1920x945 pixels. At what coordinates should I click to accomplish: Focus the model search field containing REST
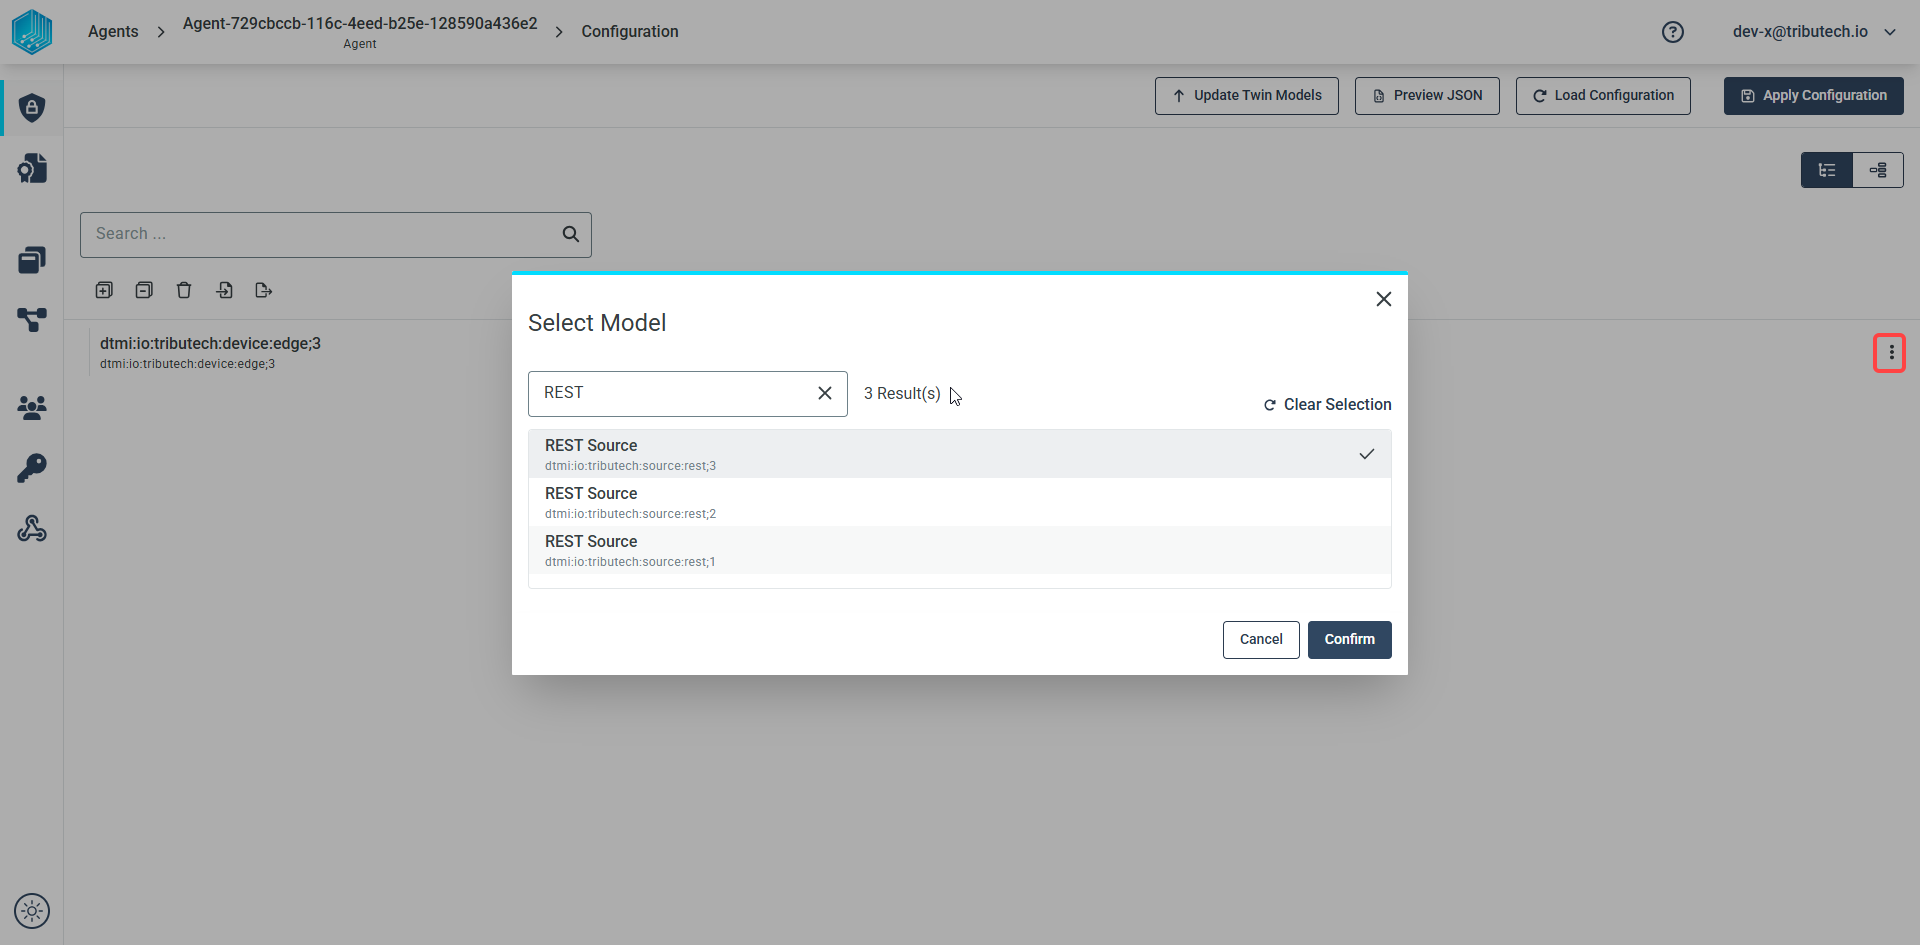(x=688, y=394)
